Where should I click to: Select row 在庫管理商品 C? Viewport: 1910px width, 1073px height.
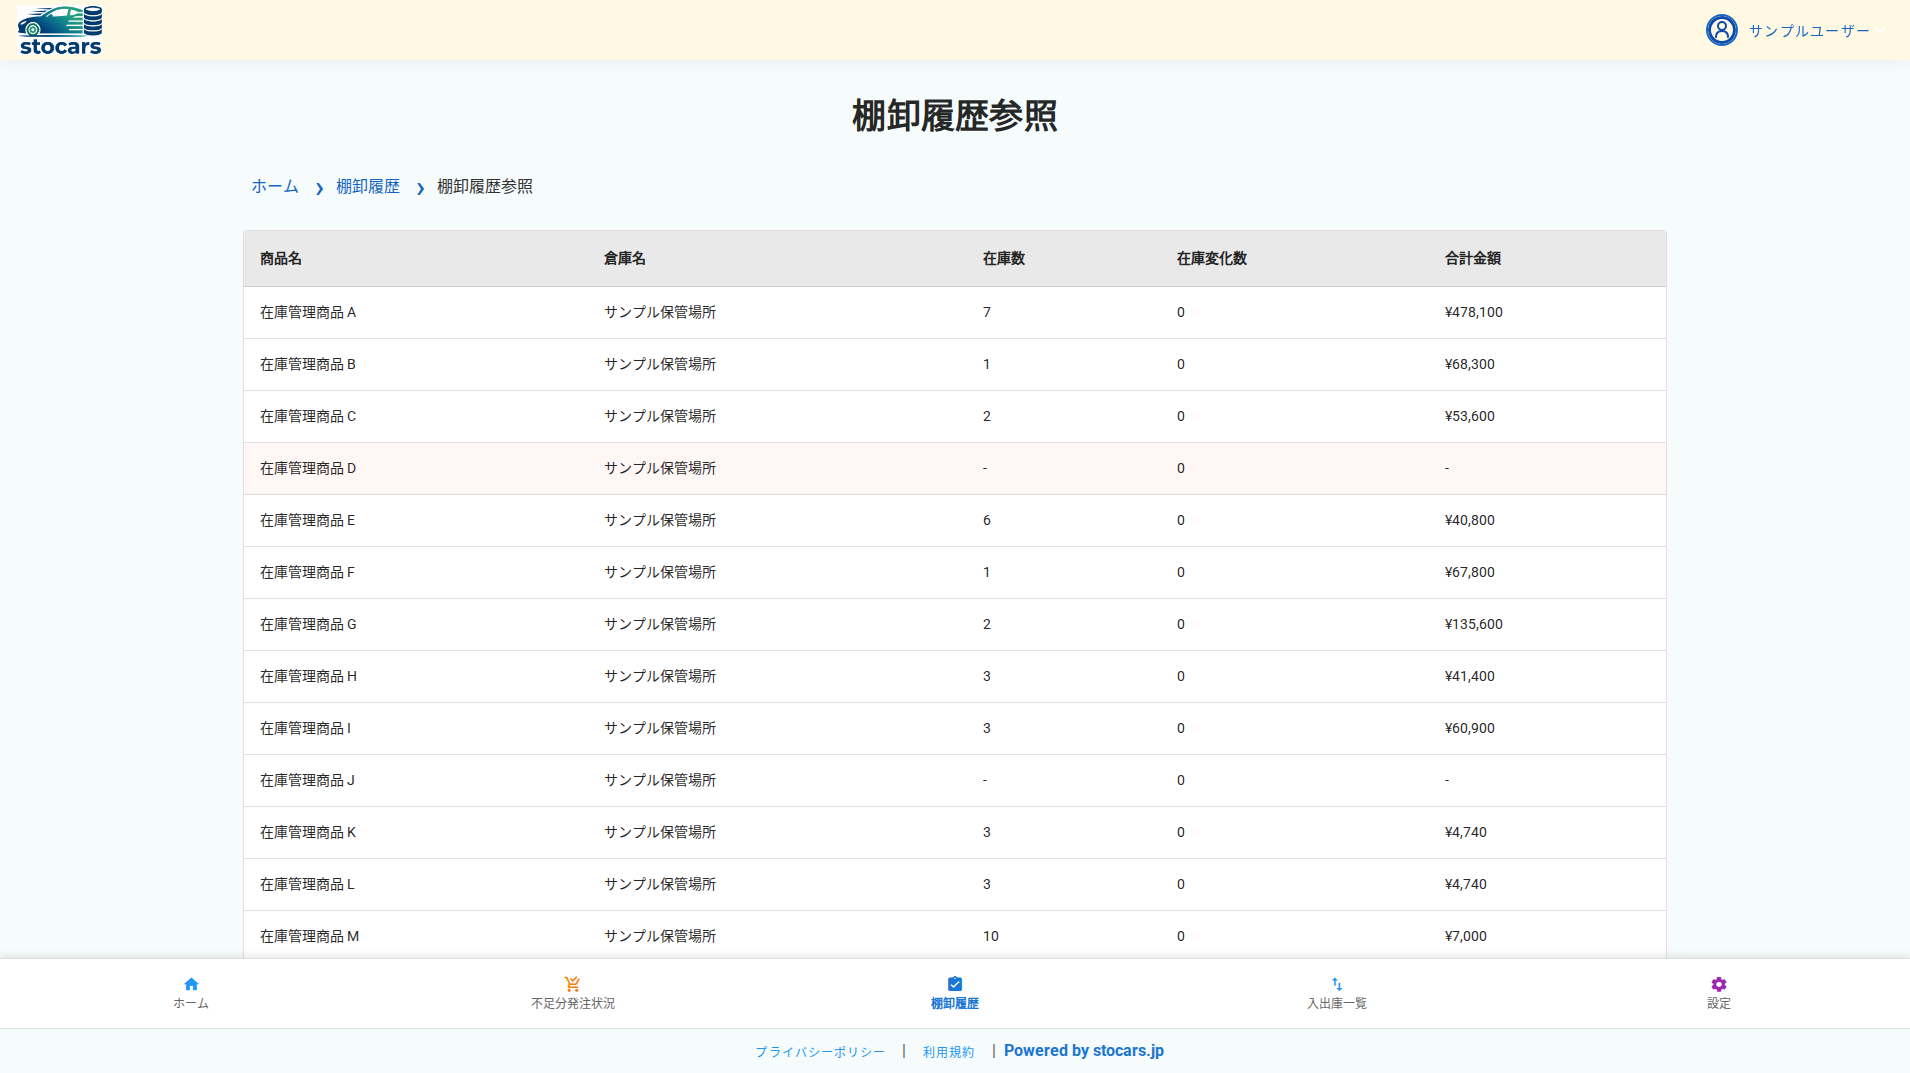955,416
